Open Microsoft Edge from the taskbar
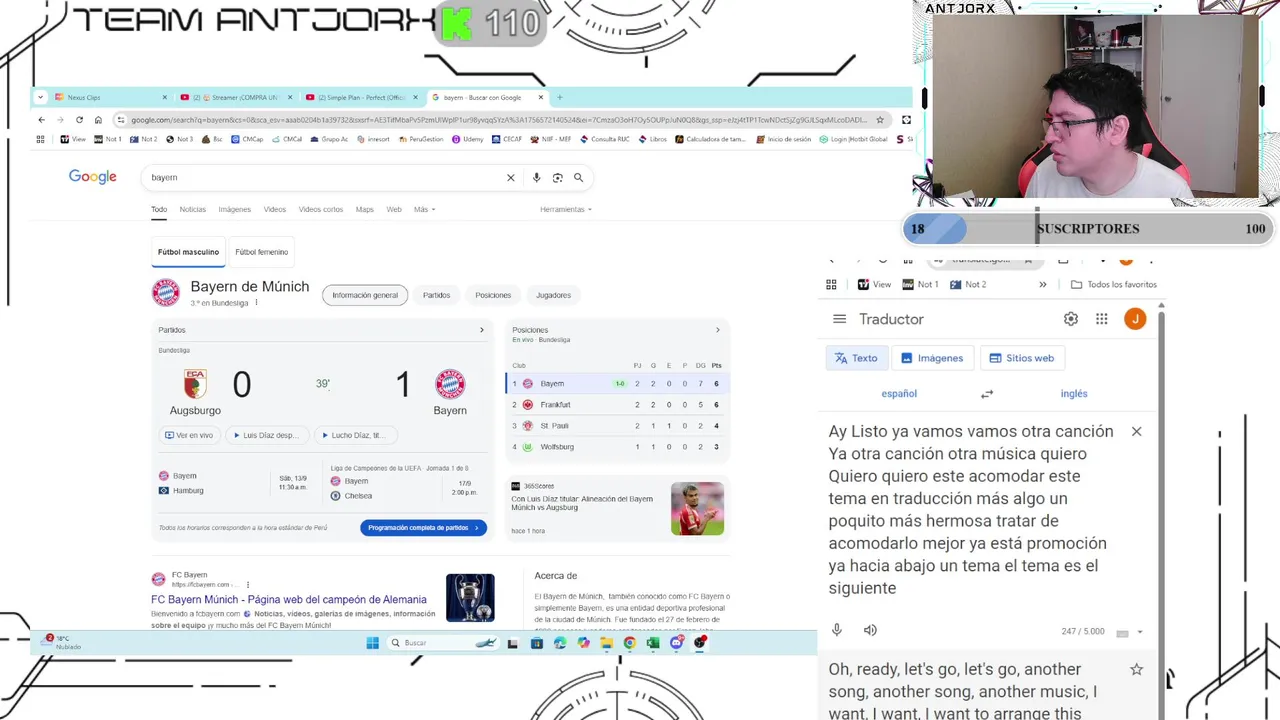Screen dimensions: 1280x720 pos(559,643)
